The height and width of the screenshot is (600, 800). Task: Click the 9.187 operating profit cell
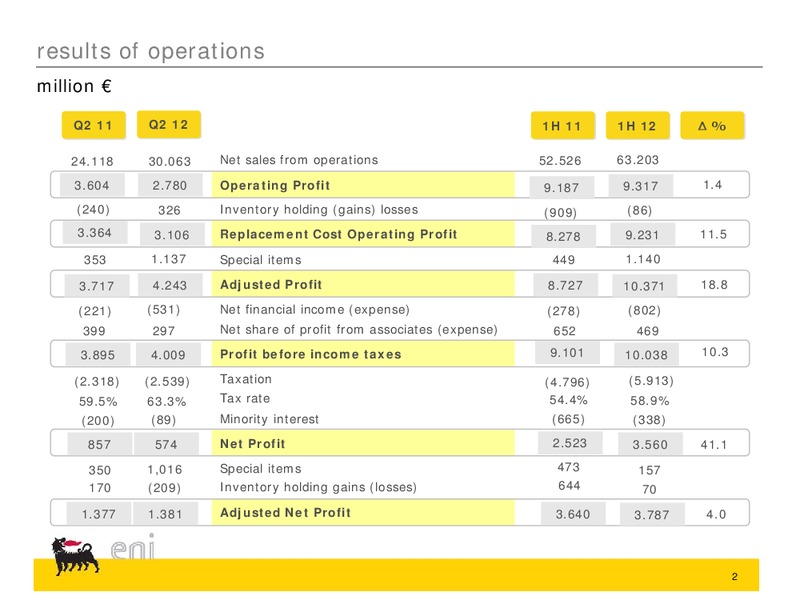tap(561, 188)
